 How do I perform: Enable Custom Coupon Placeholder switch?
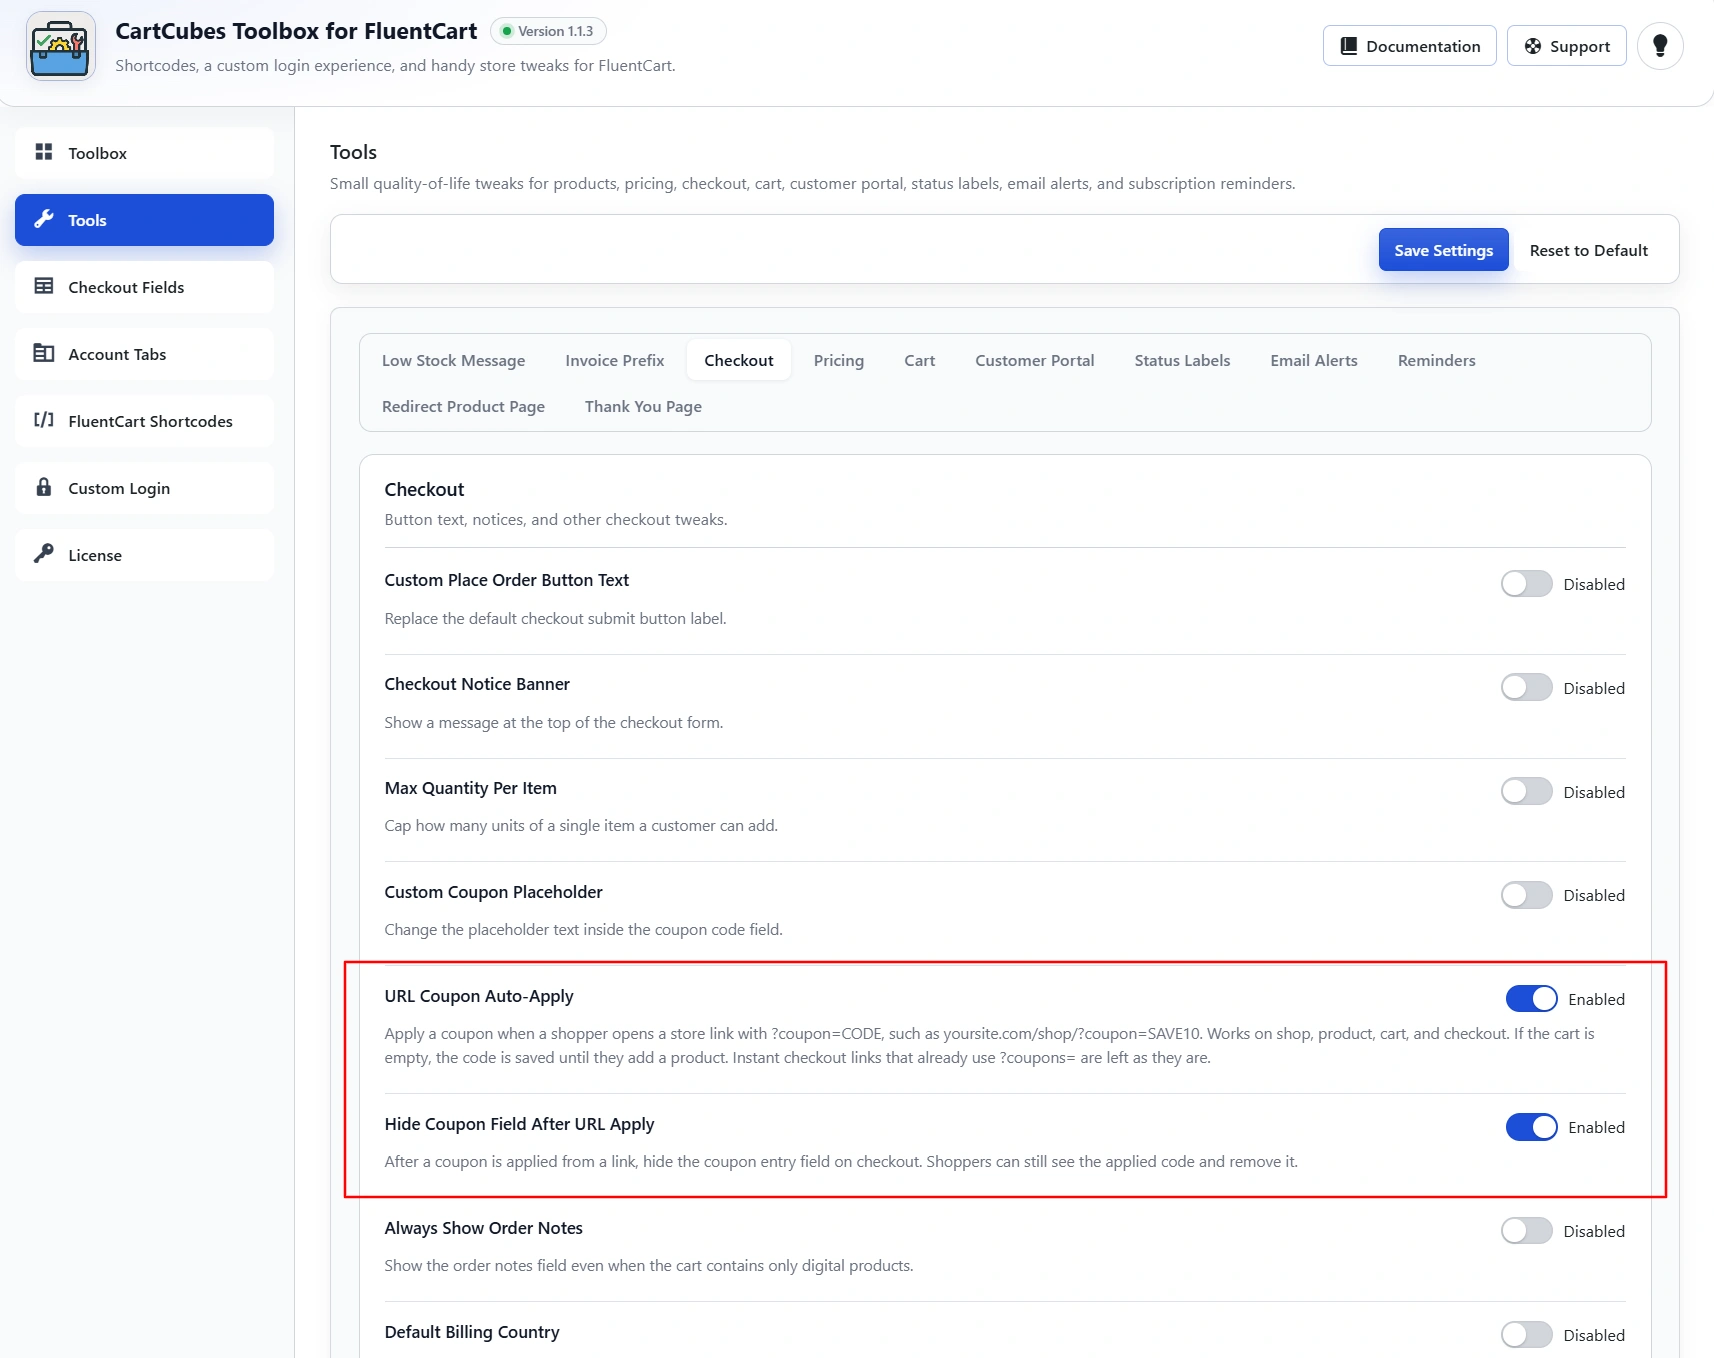1526,895
